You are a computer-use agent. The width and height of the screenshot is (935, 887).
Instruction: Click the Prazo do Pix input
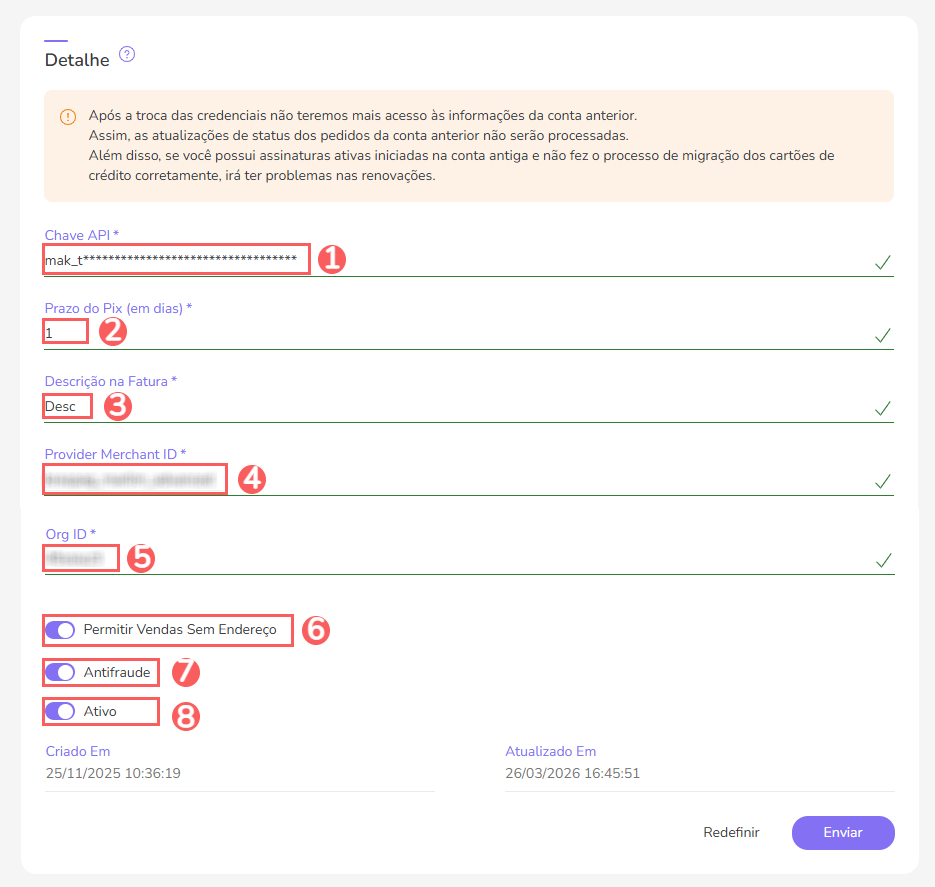(64, 330)
